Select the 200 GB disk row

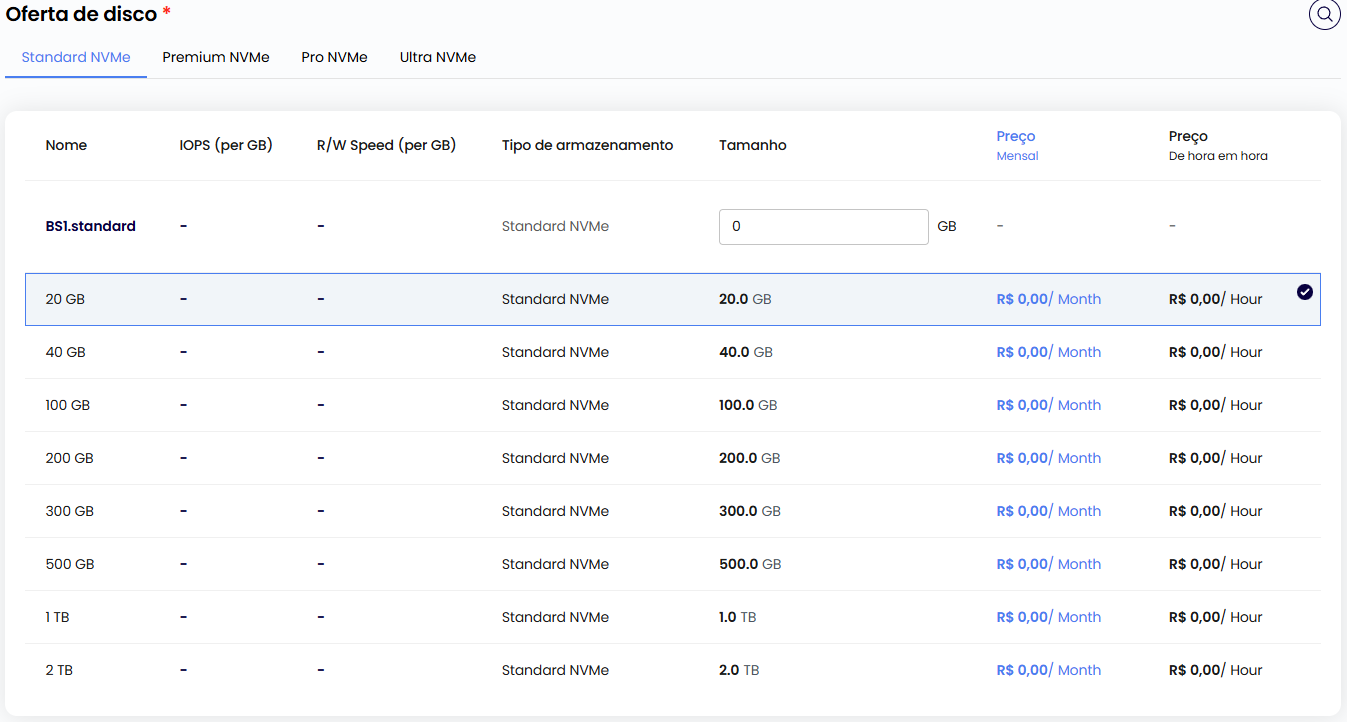click(x=673, y=458)
